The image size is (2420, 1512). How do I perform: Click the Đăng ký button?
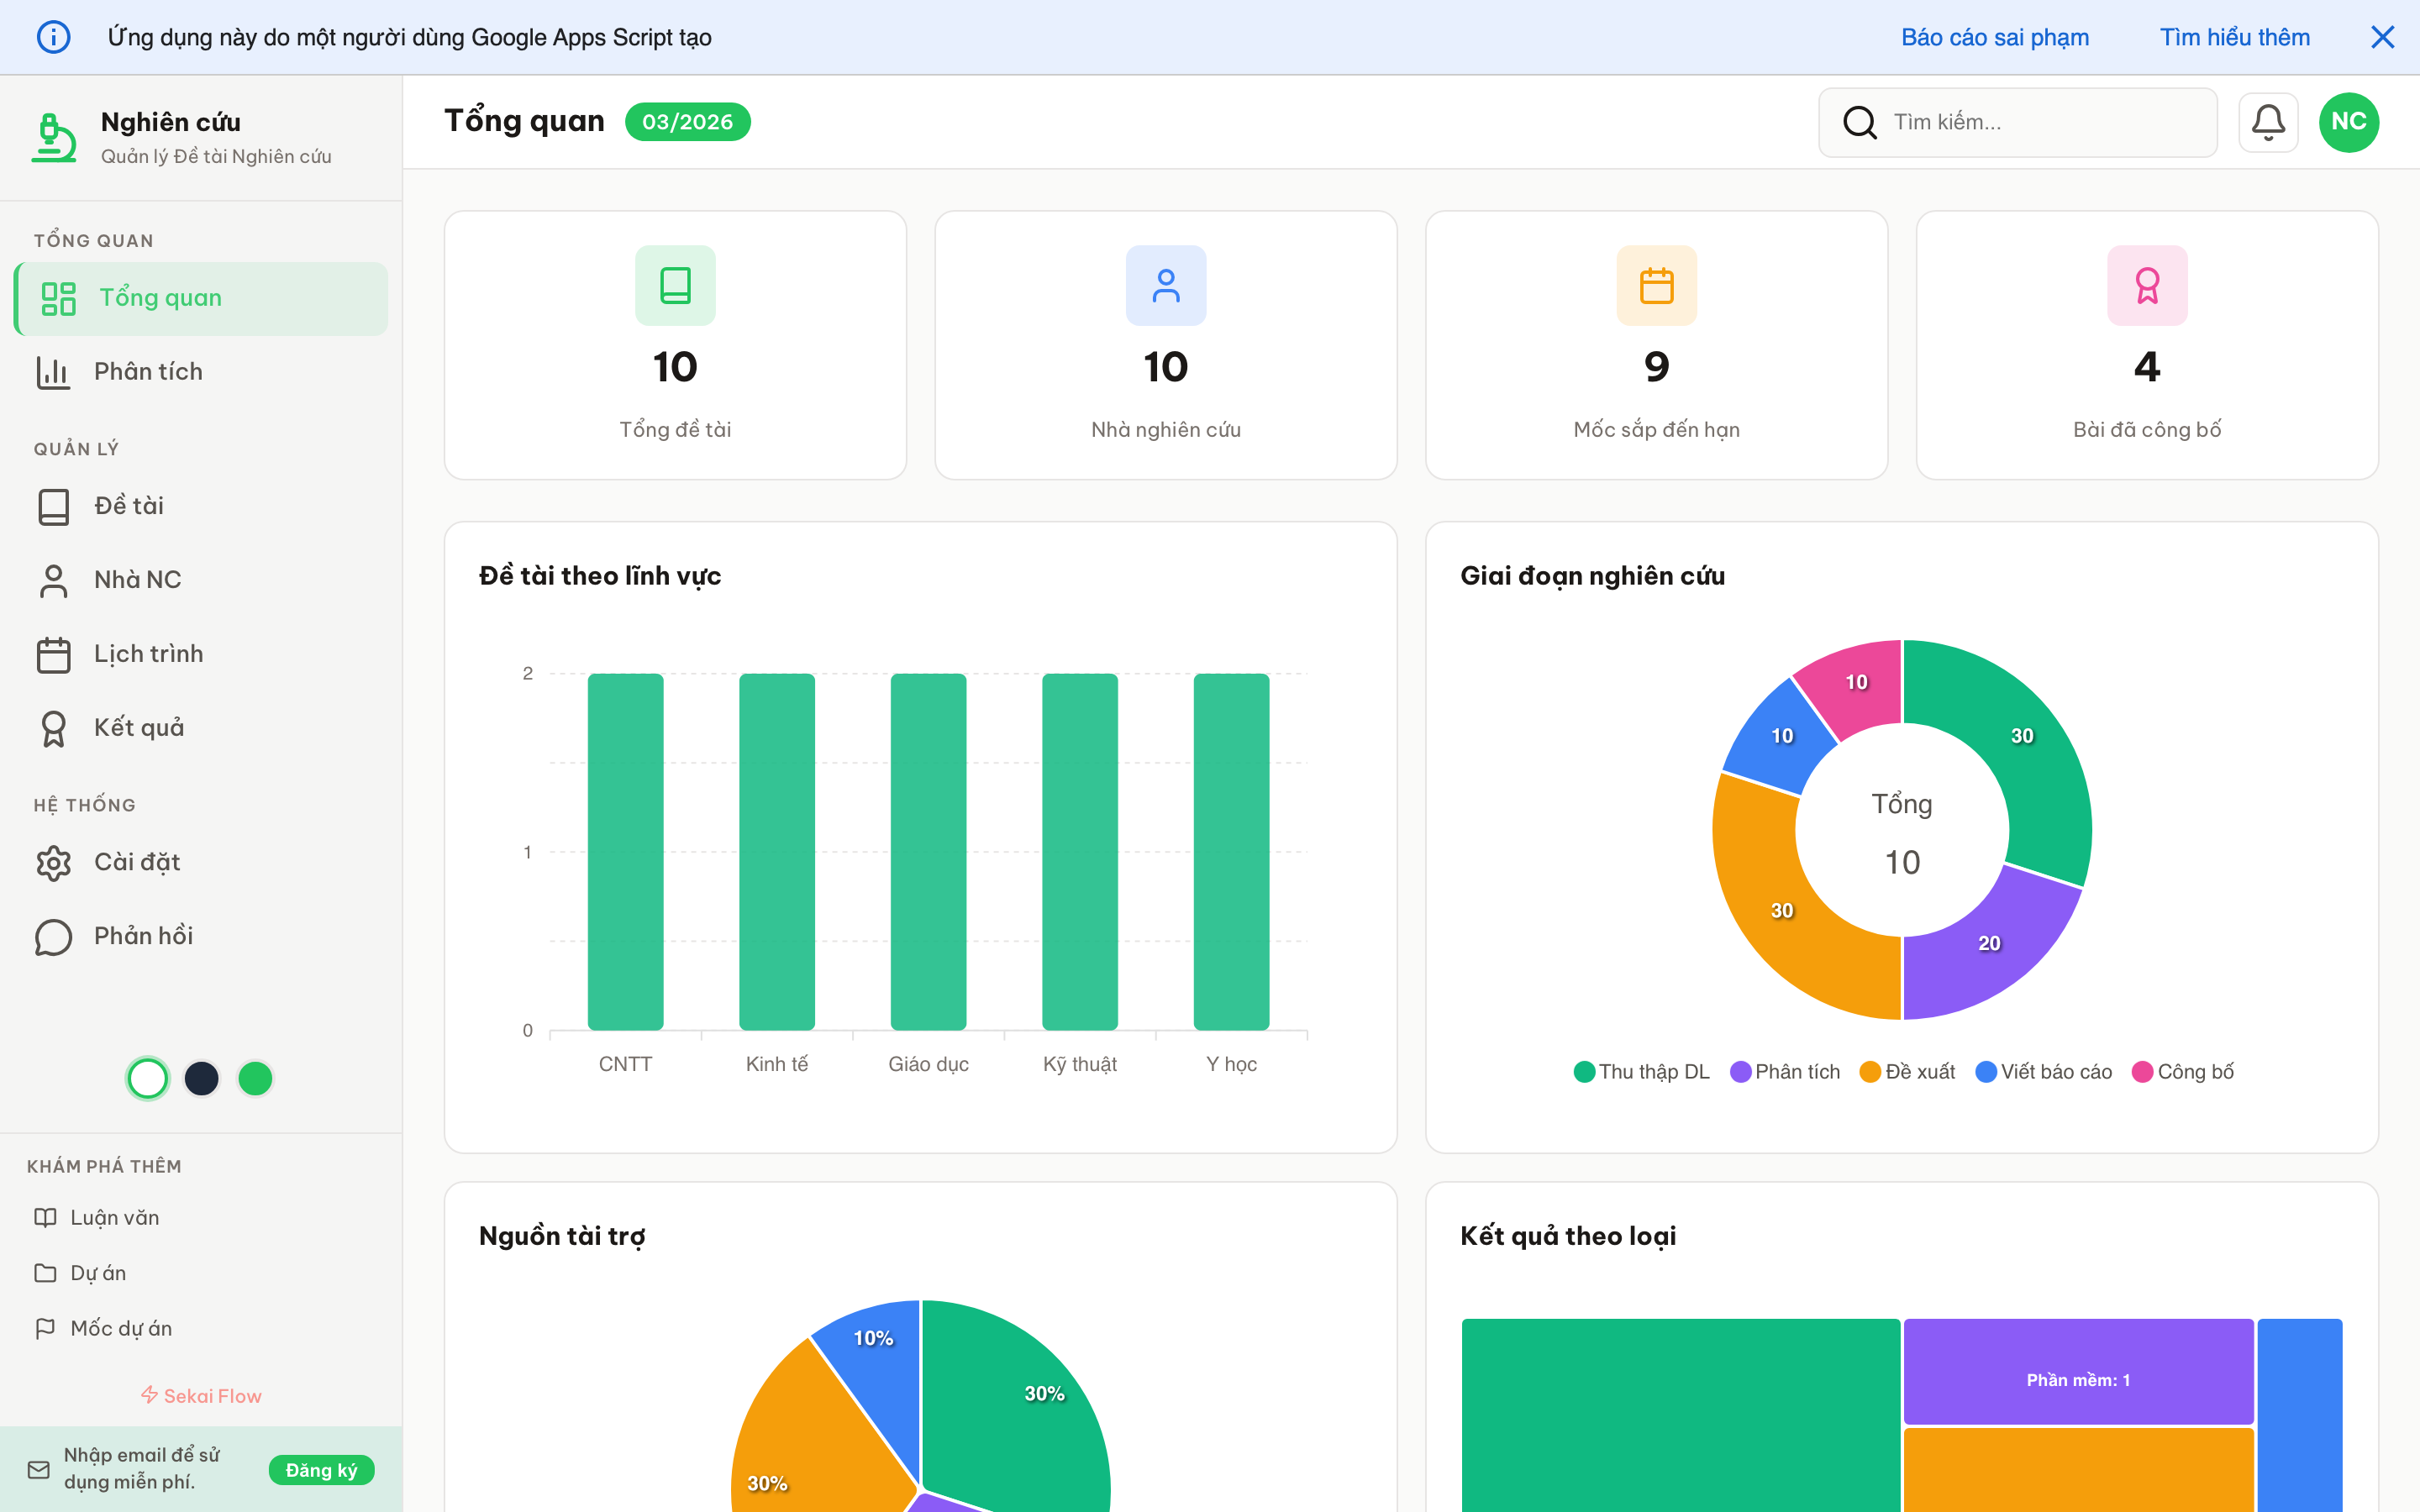[x=321, y=1470]
